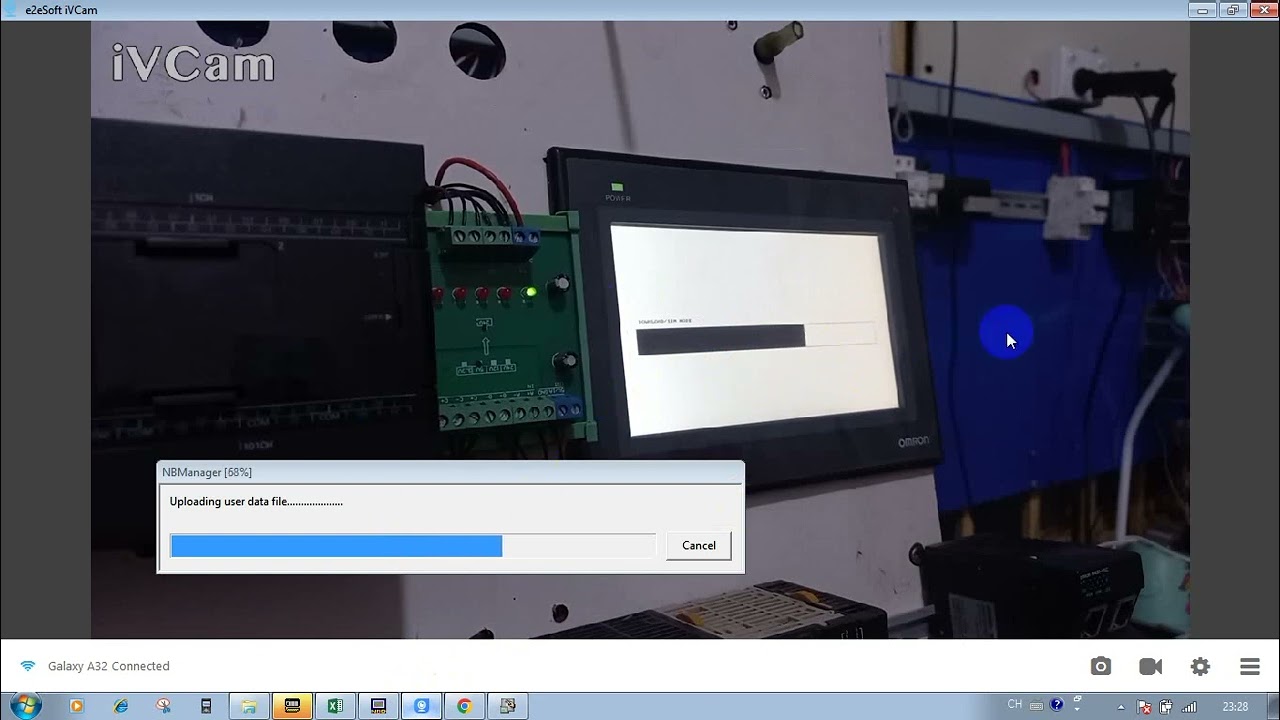Start video recording with the camcorder icon
The width and height of the screenshot is (1280, 720).
click(x=1150, y=666)
